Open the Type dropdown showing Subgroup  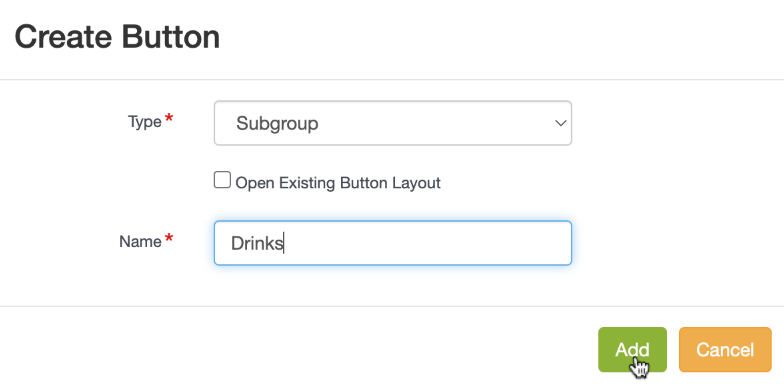click(x=392, y=123)
